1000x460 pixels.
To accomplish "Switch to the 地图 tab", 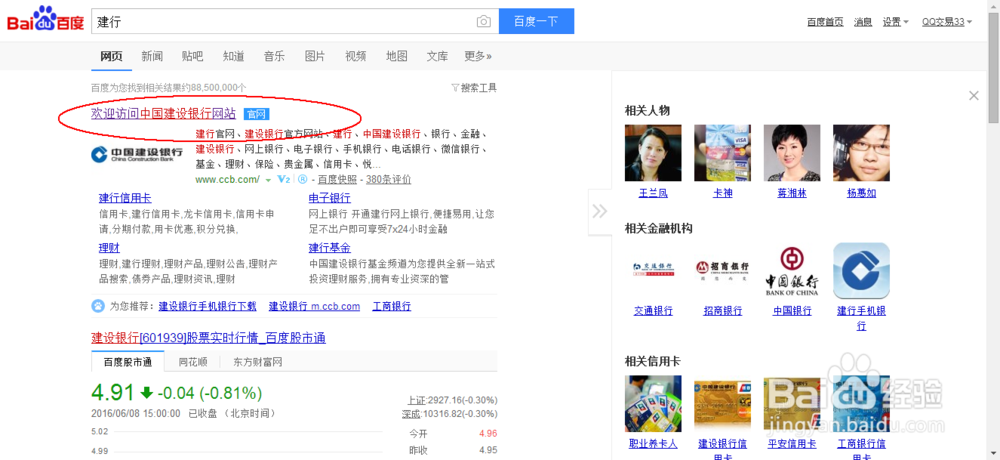I will click(397, 56).
